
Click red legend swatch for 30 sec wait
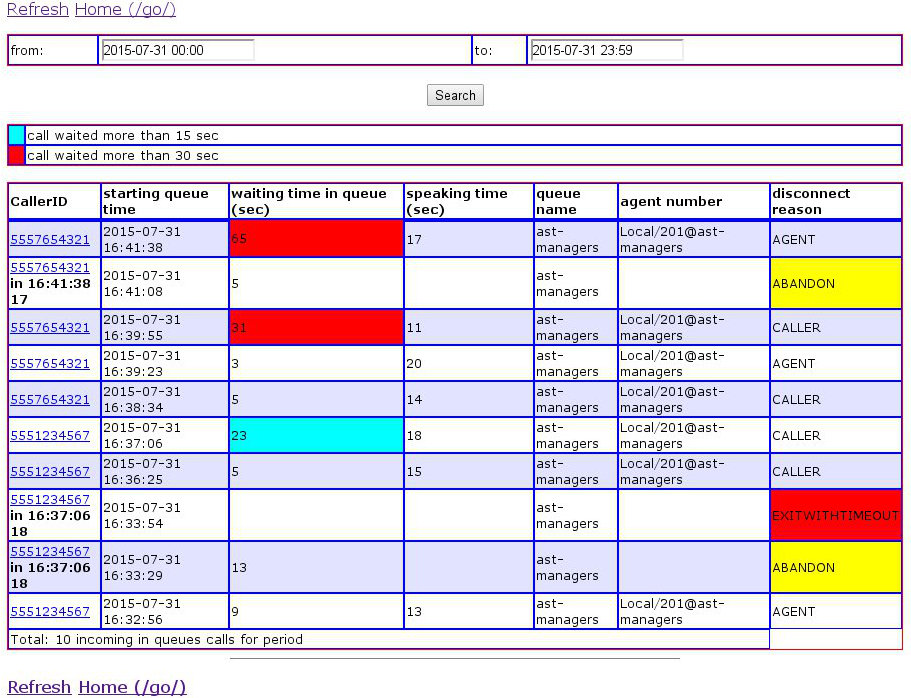point(16,155)
